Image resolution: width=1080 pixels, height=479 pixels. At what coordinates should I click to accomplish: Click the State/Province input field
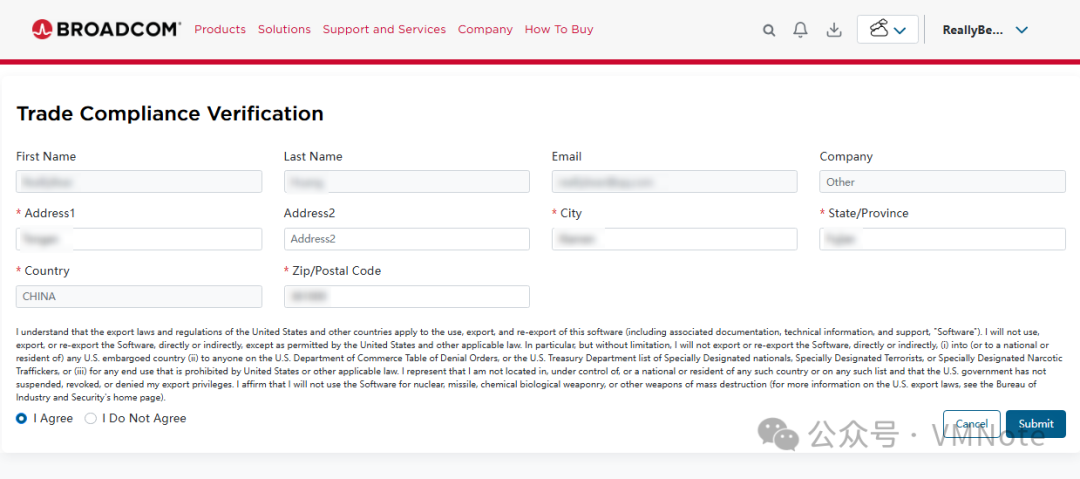pyautogui.click(x=942, y=239)
